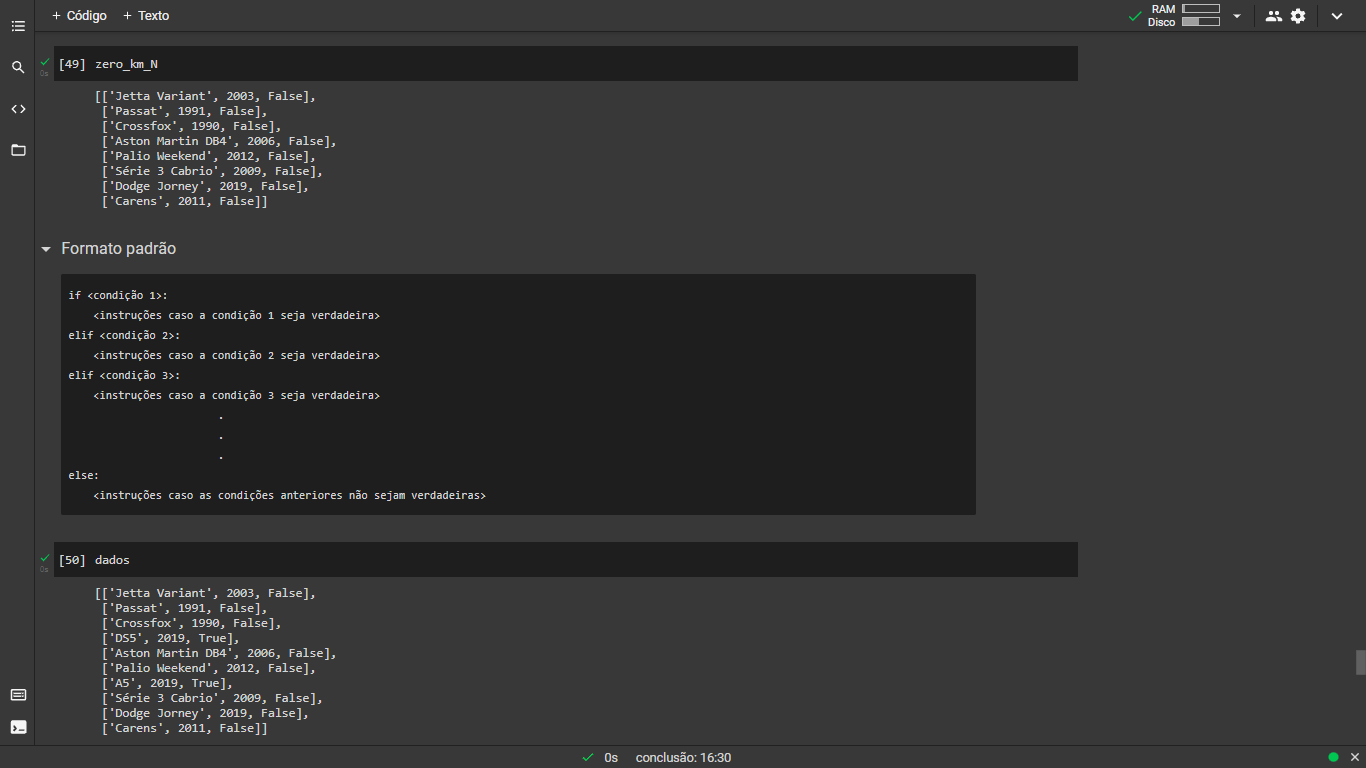Open the Files folder panel
The height and width of the screenshot is (768, 1366).
tap(18, 150)
